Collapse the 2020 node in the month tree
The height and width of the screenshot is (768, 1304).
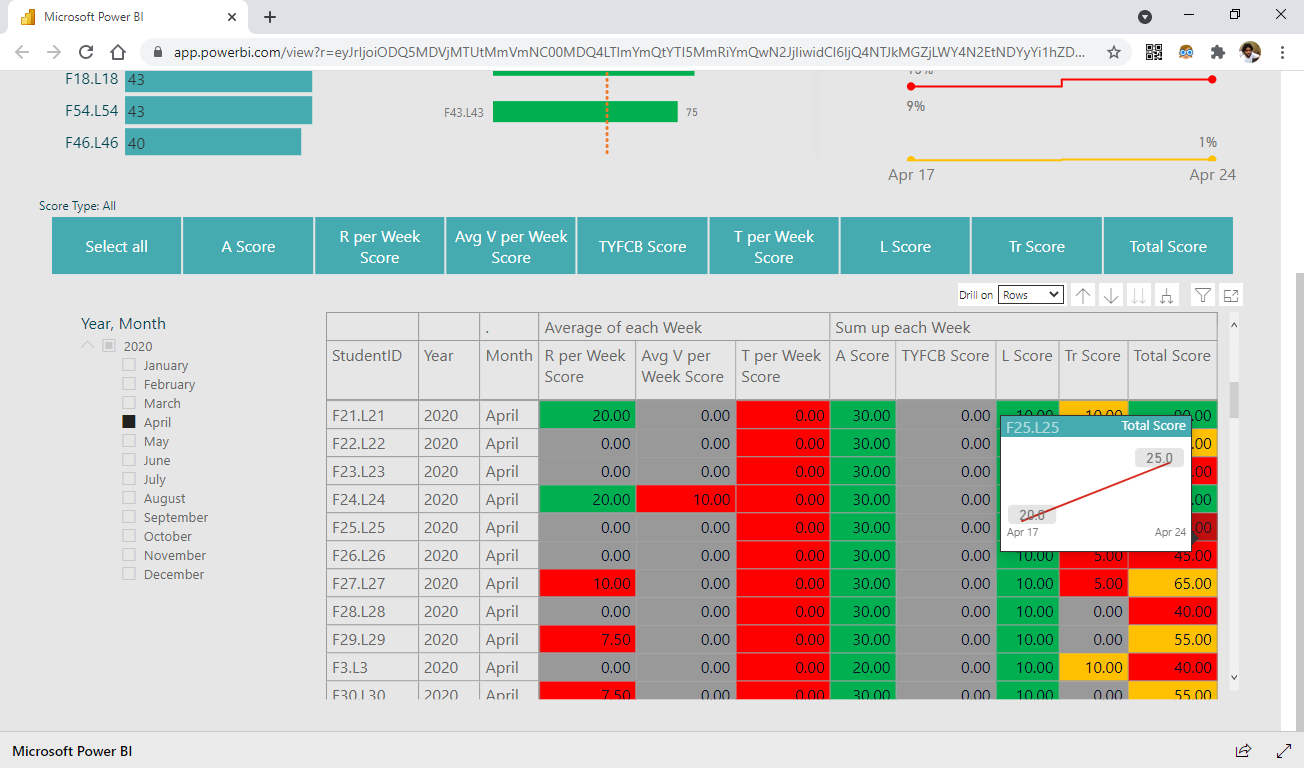(87, 346)
